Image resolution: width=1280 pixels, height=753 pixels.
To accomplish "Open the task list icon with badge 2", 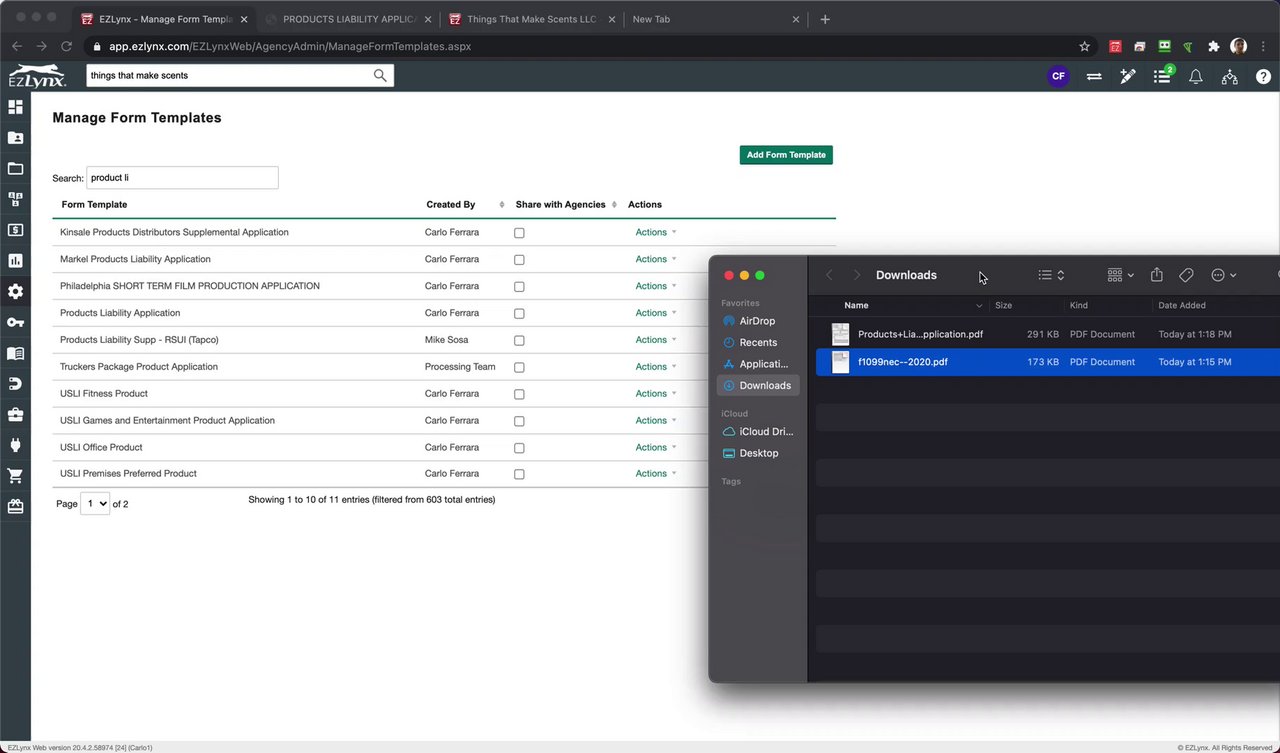I will 1162,76.
